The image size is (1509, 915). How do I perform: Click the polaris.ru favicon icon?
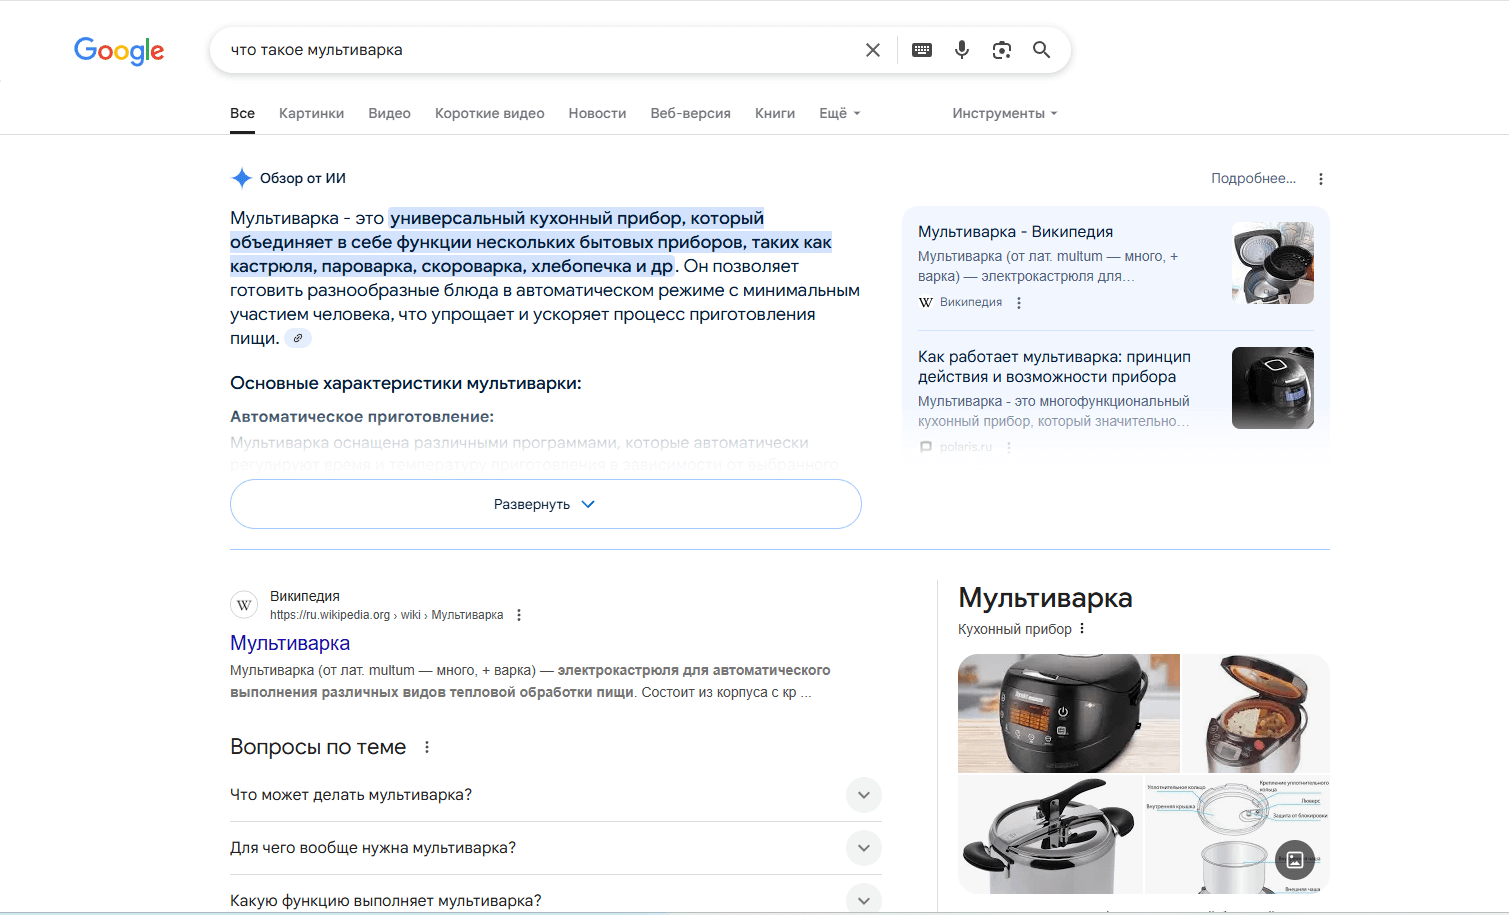pyautogui.click(x=926, y=447)
